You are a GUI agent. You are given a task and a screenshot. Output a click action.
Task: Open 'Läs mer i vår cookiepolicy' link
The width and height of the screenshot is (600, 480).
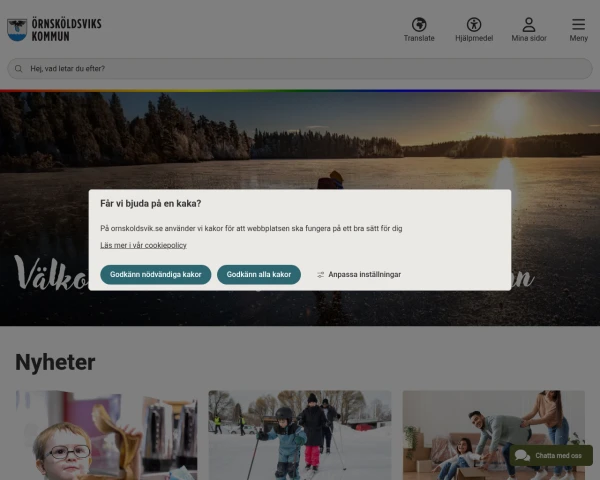point(143,245)
